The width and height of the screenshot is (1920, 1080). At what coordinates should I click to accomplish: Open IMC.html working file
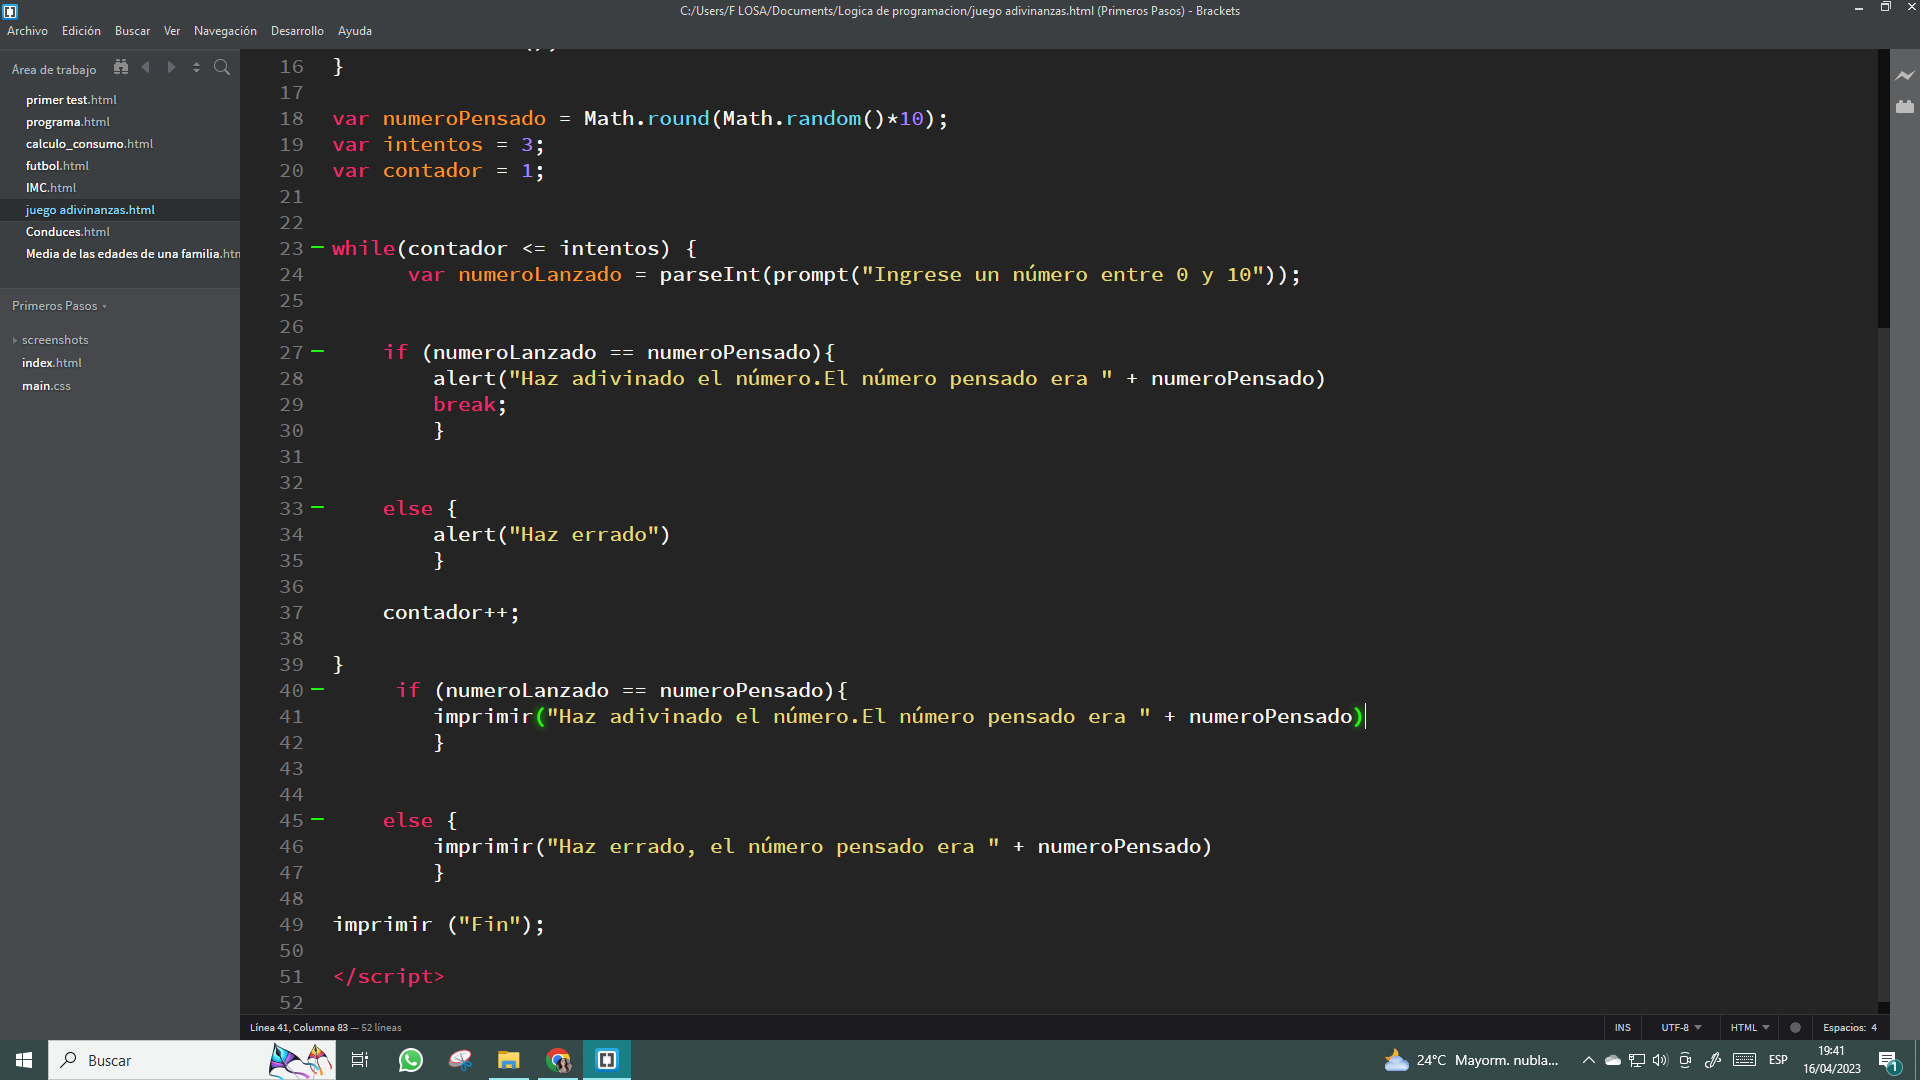coord(120,188)
